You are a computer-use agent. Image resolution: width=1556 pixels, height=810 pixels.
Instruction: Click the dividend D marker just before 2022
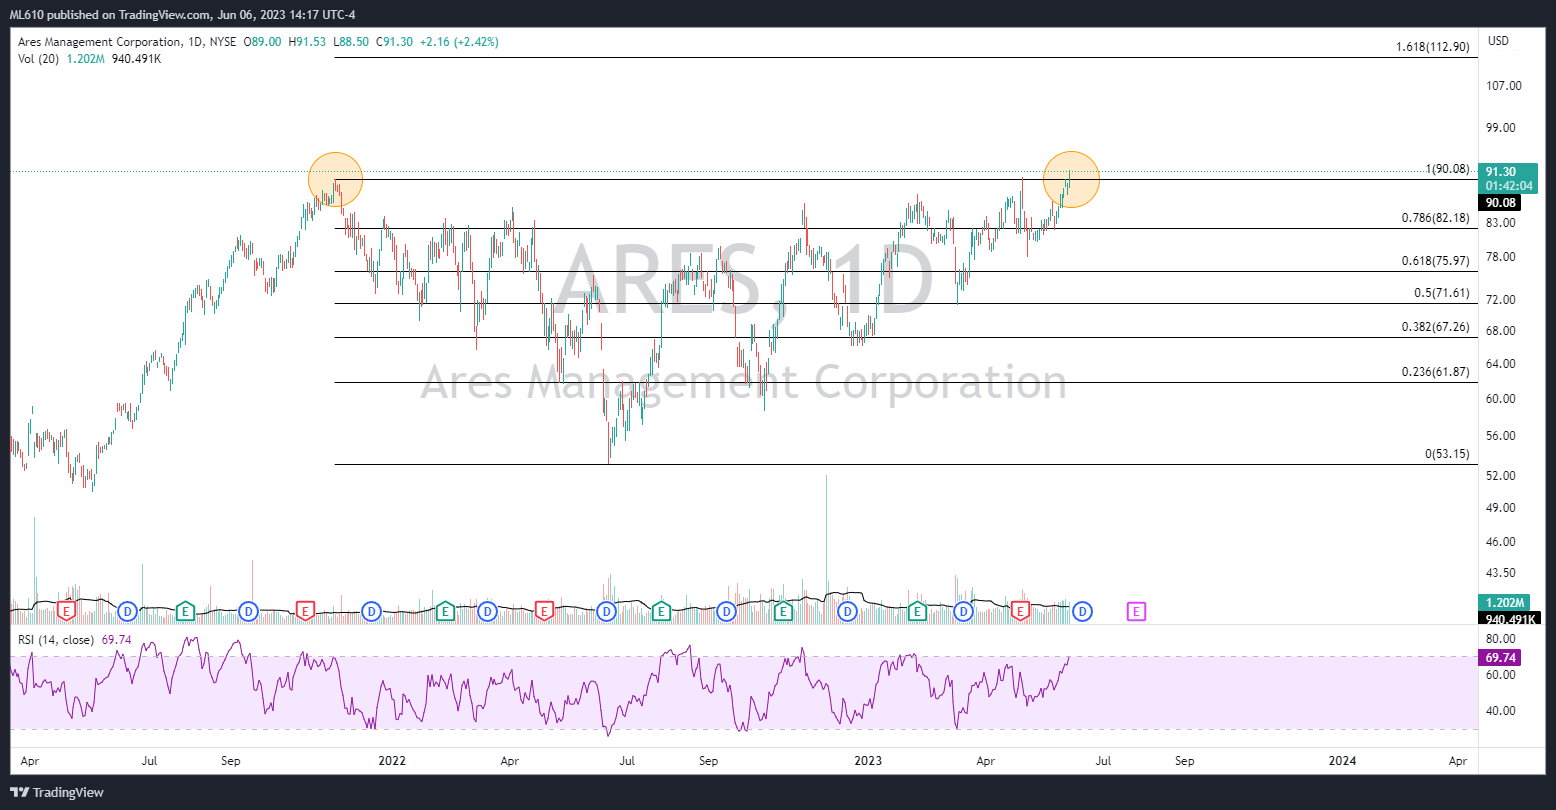click(x=371, y=610)
